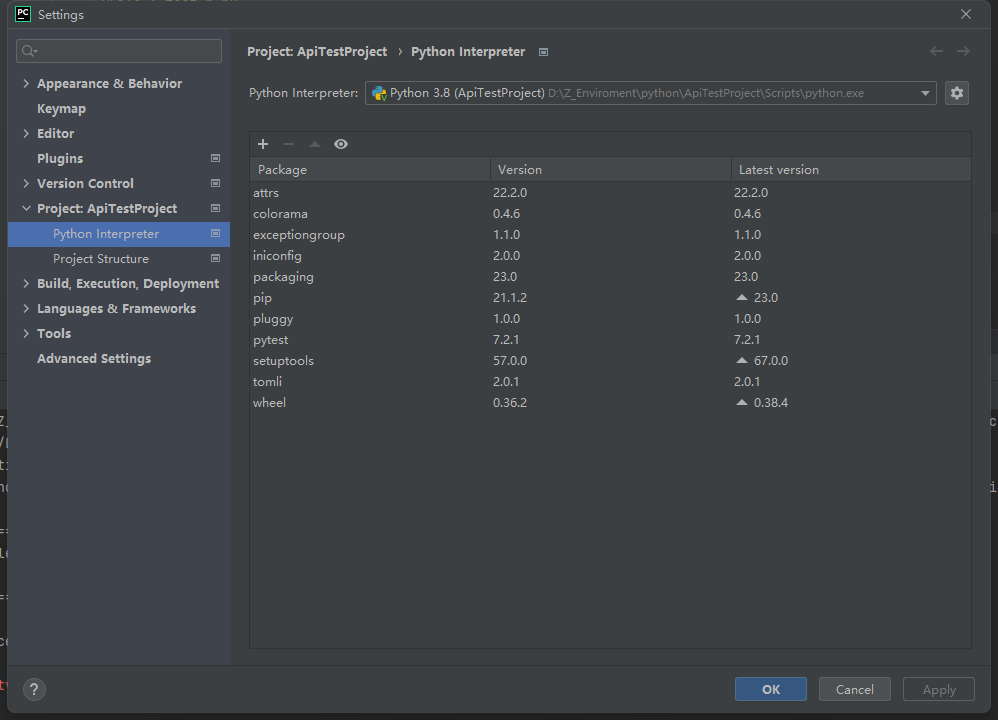Select the wheel package row

(610, 402)
